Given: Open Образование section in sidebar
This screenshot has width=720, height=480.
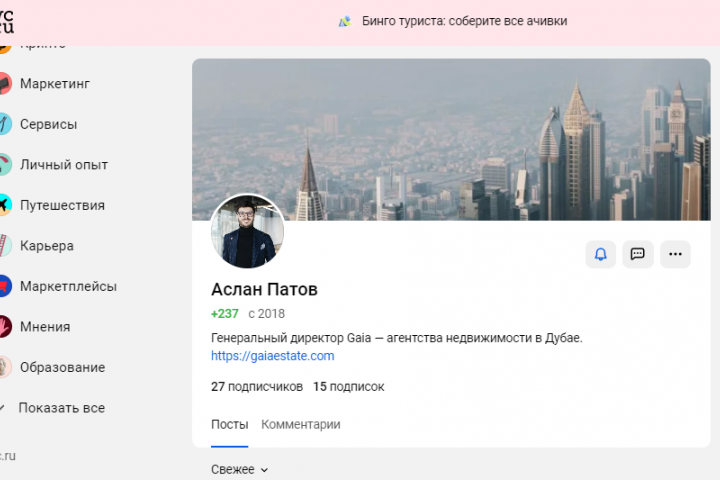Looking at the screenshot, I should (x=62, y=367).
